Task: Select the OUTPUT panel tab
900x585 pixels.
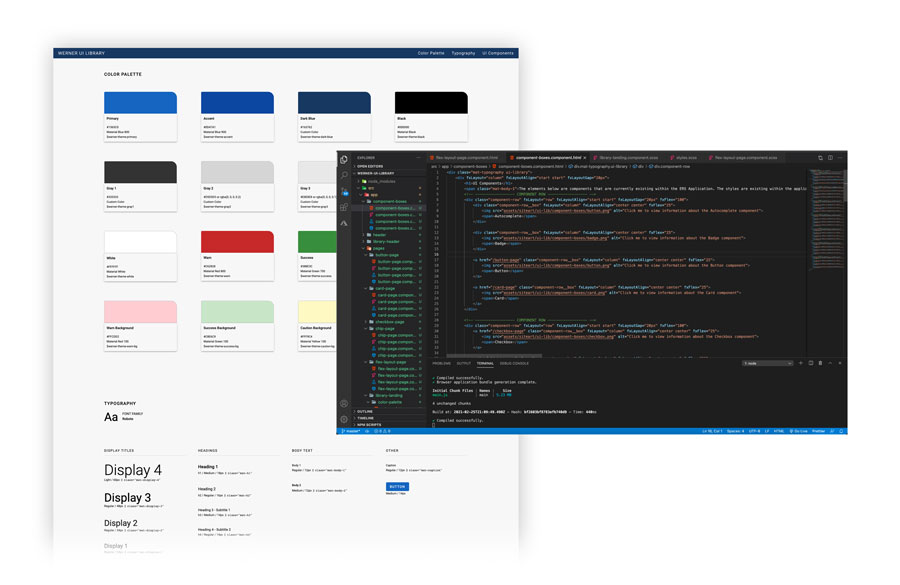Action: [464, 363]
